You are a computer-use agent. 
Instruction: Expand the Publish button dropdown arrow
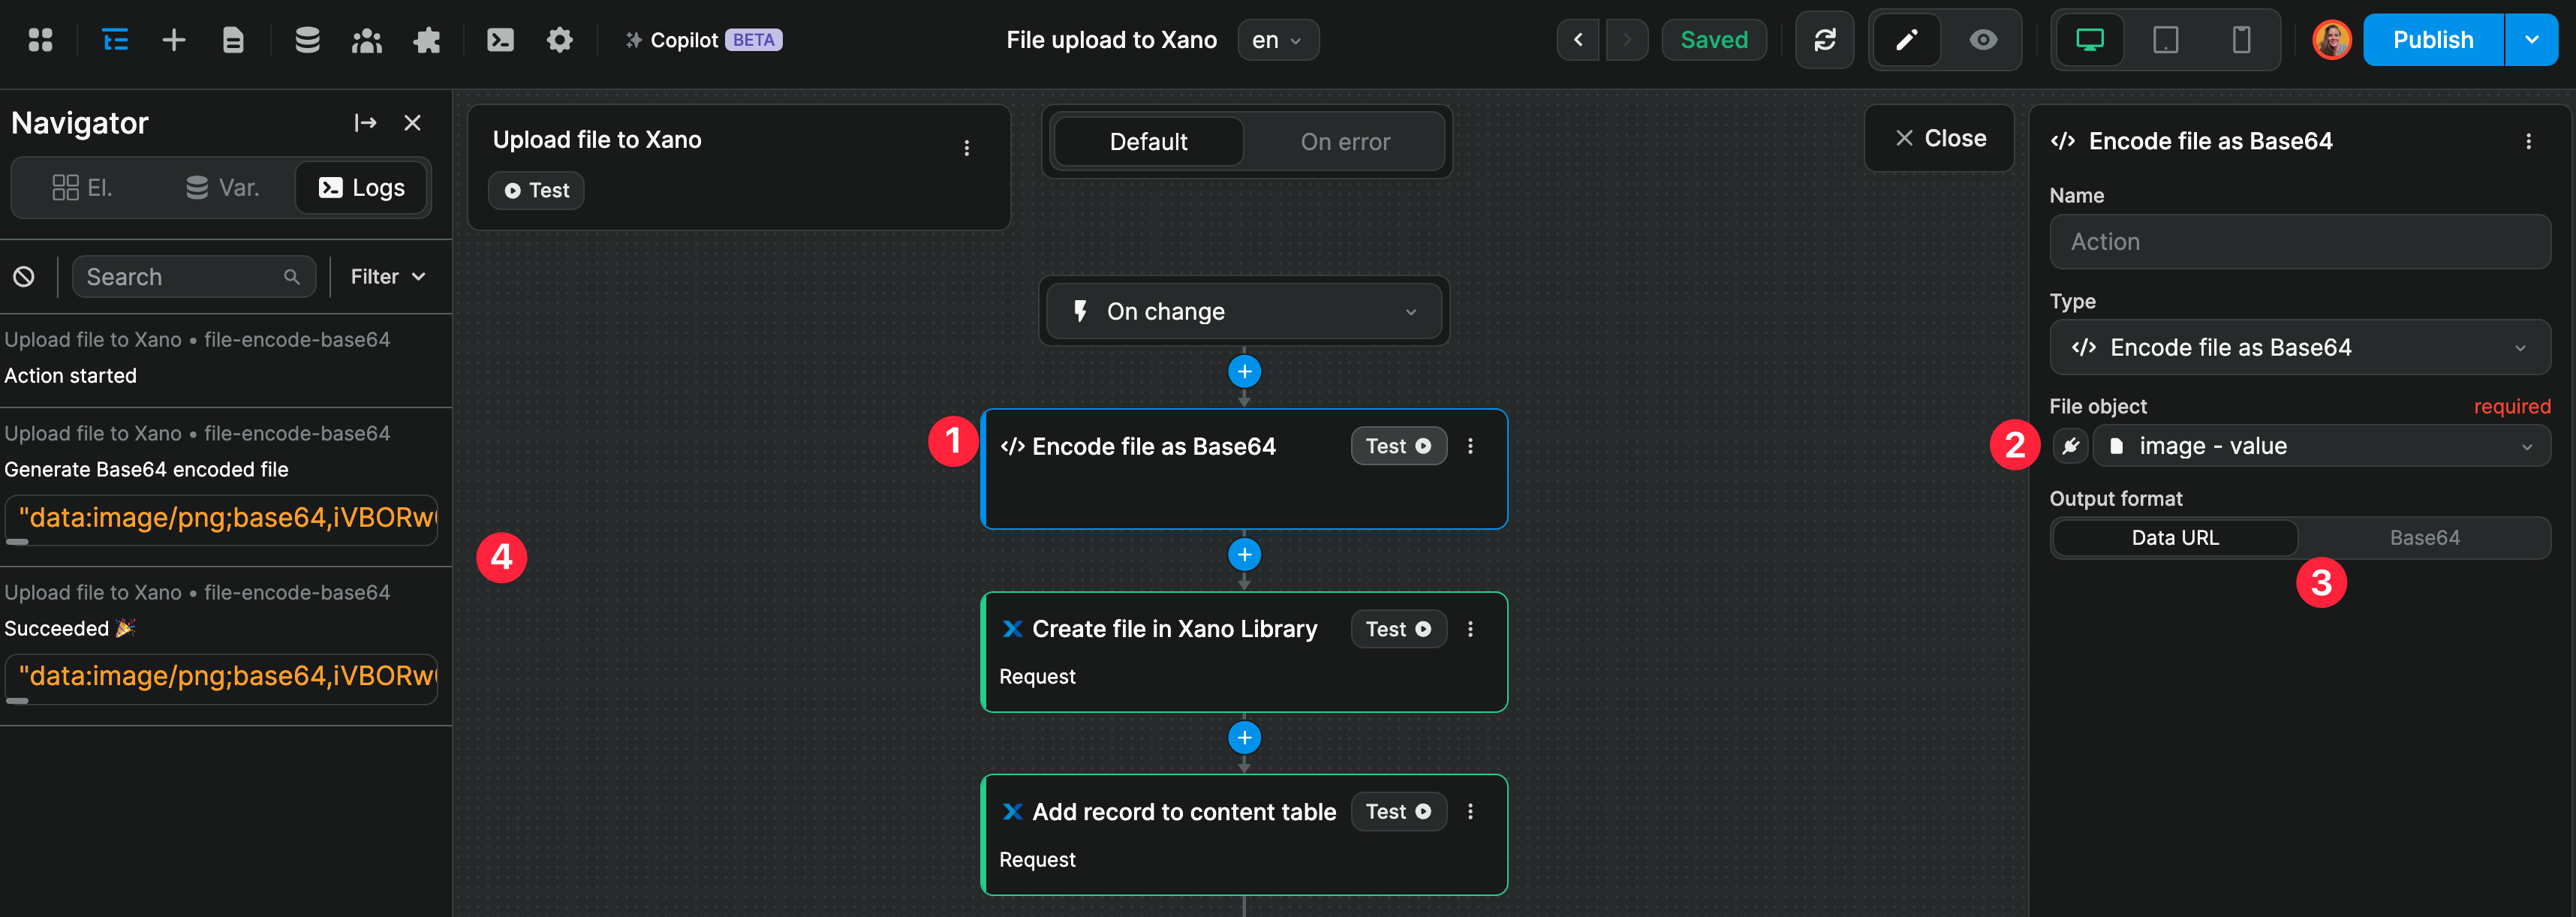coord(2532,40)
